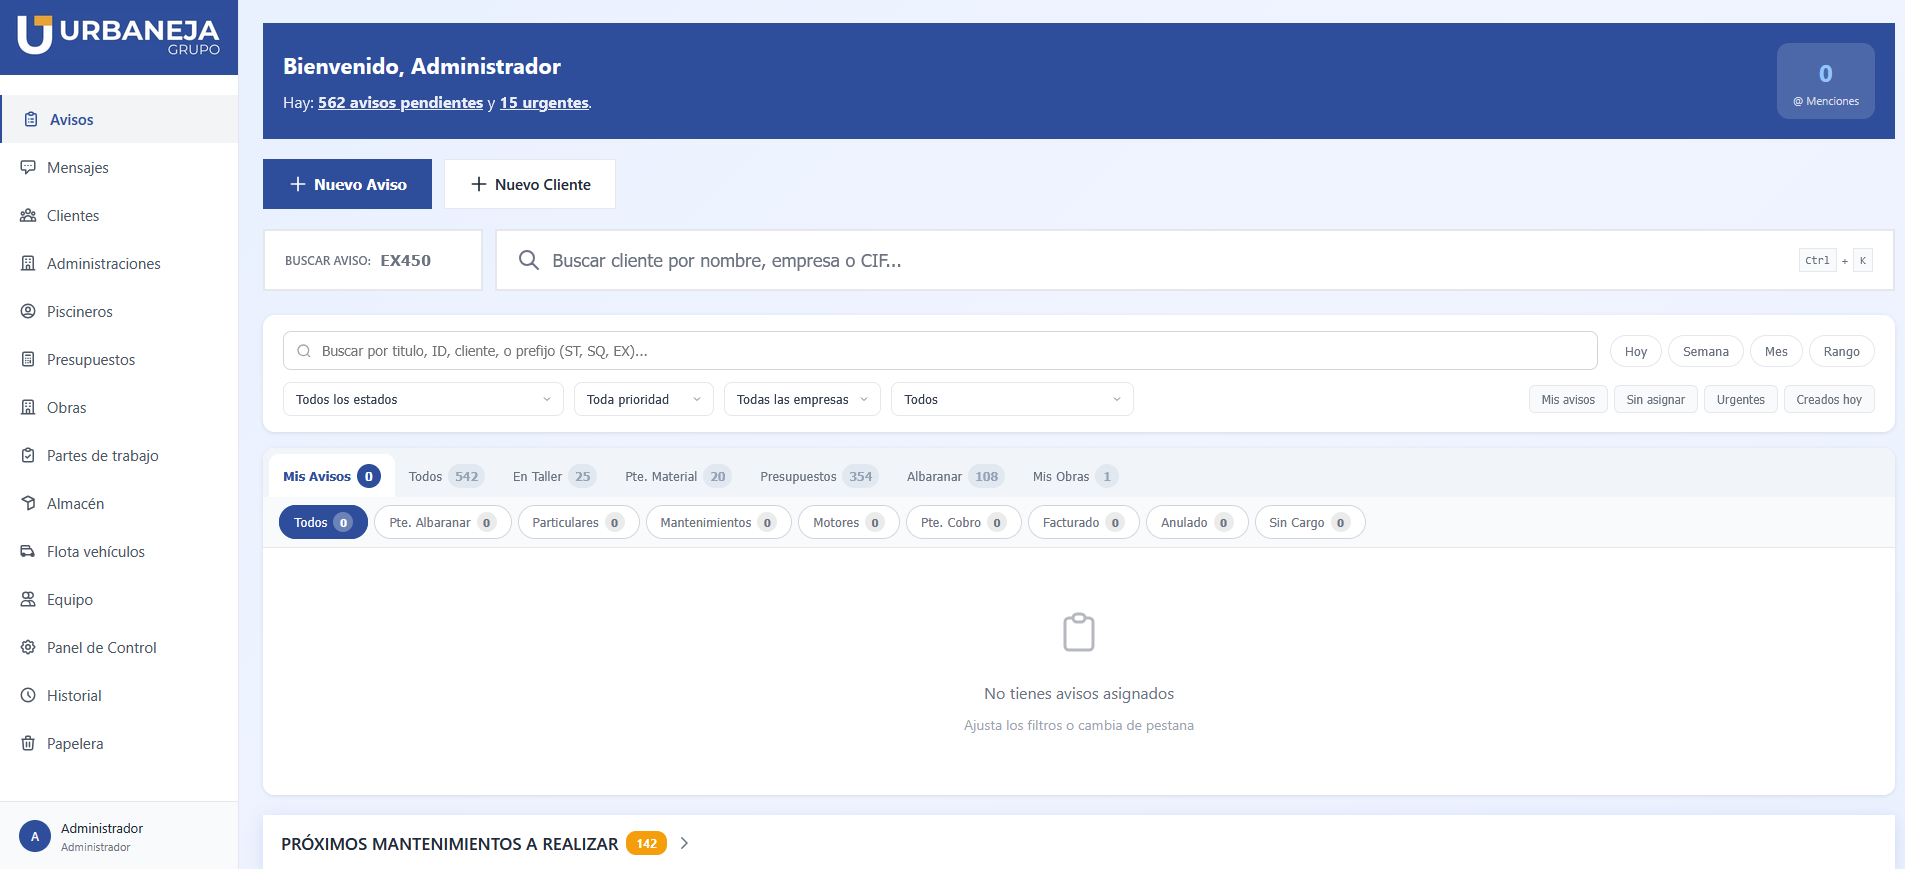The height and width of the screenshot is (869, 1905).
Task: Click the Urbaneja Grupo logo
Action: [x=118, y=35]
